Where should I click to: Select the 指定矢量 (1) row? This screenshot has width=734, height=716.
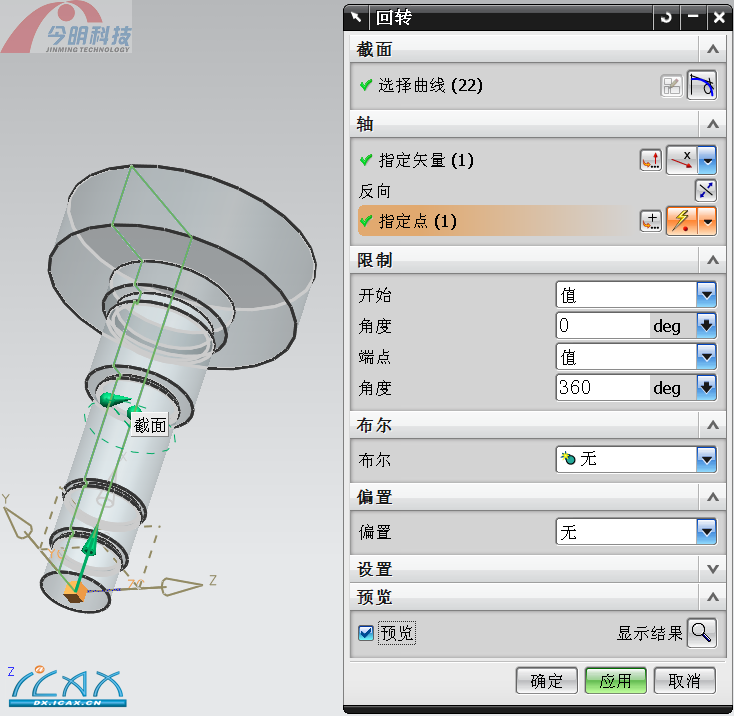pyautogui.click(x=537, y=161)
